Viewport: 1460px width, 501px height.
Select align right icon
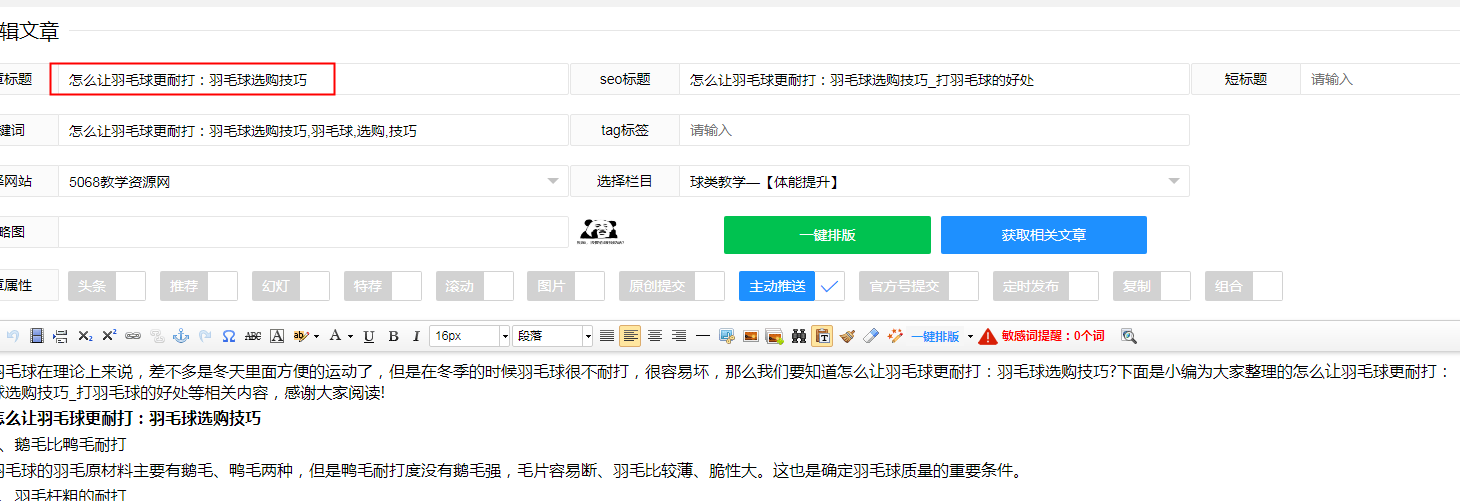coord(679,336)
